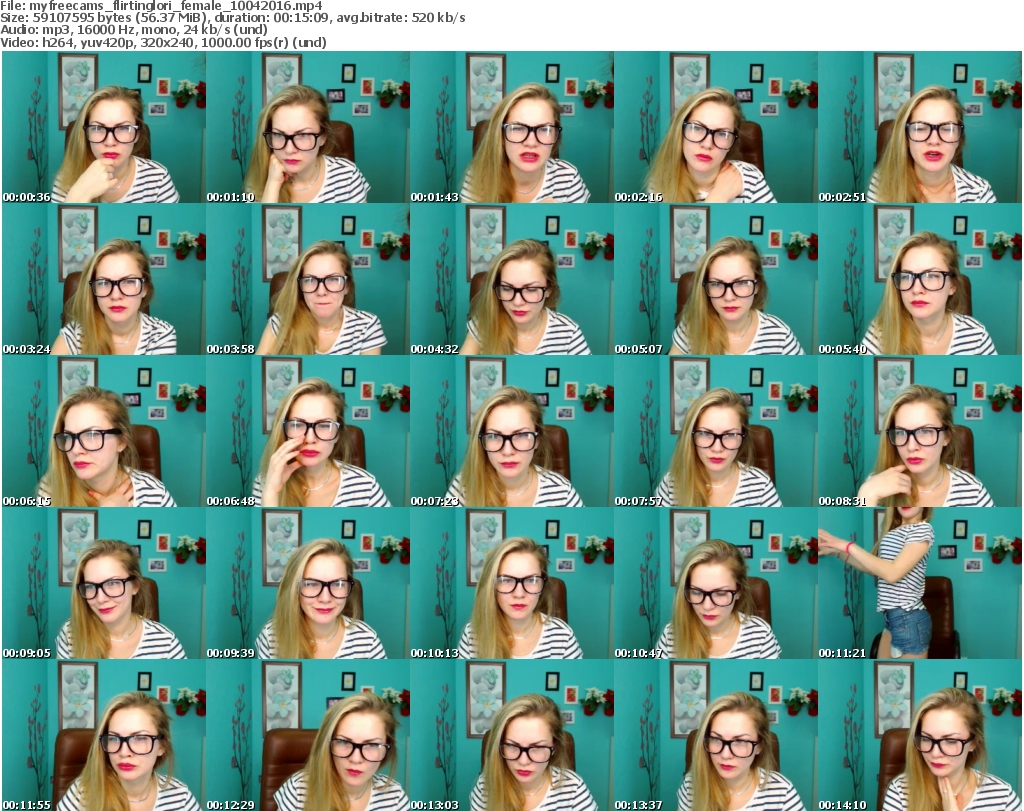This screenshot has width=1024, height=811.
Task: Click the Video h264 info line
Action: [x=163, y=42]
